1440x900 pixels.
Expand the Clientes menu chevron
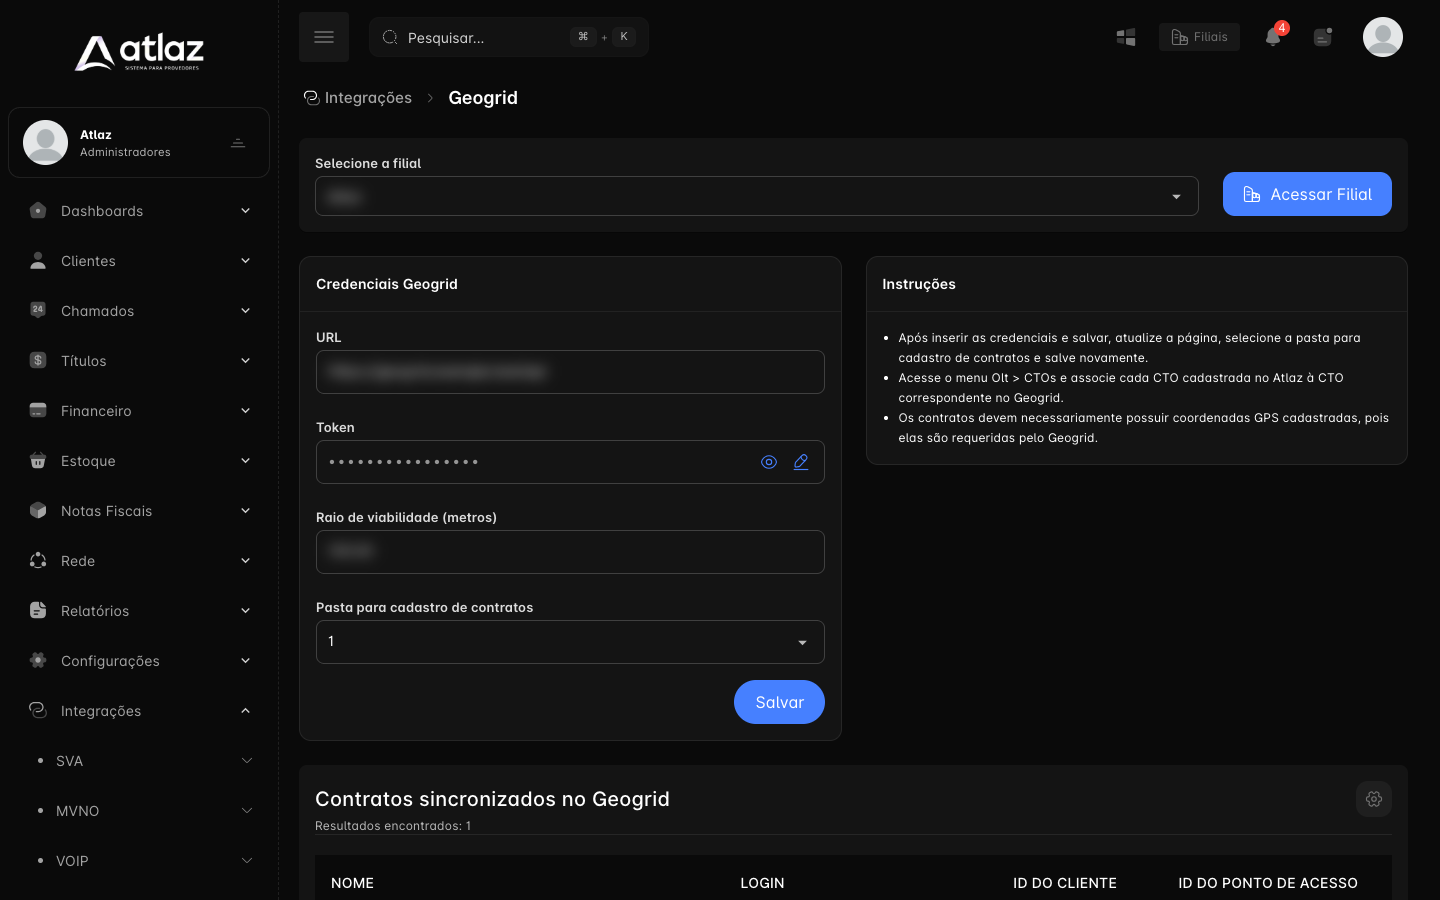point(245,261)
